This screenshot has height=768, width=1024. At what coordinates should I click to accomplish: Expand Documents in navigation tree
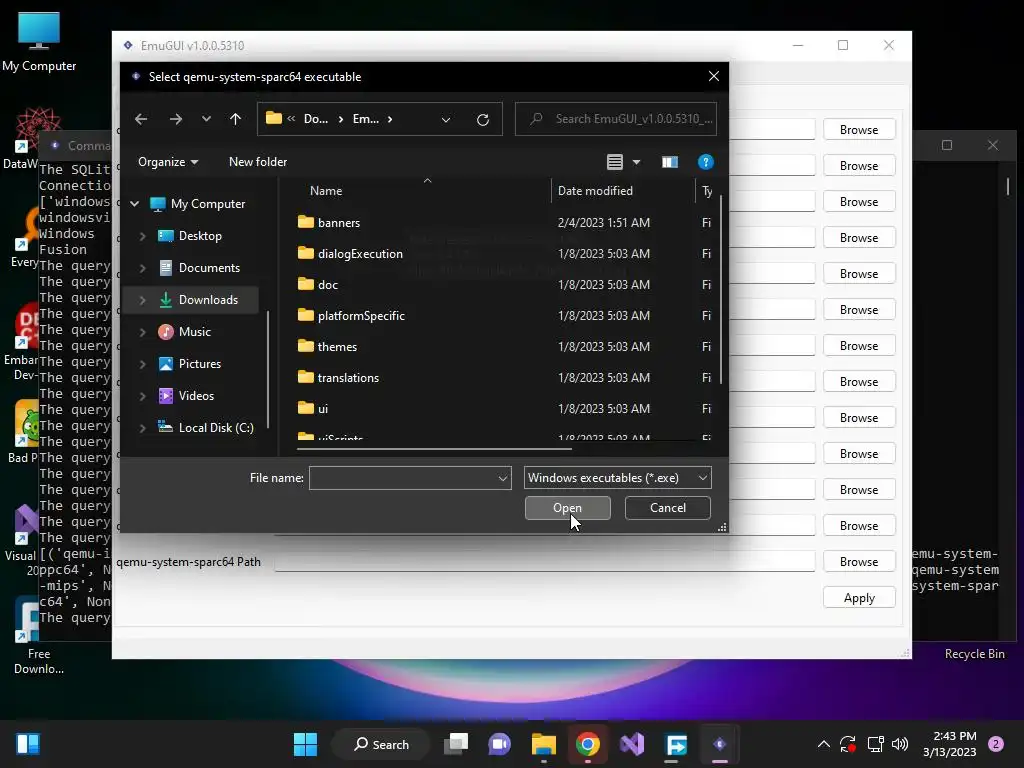(x=142, y=268)
